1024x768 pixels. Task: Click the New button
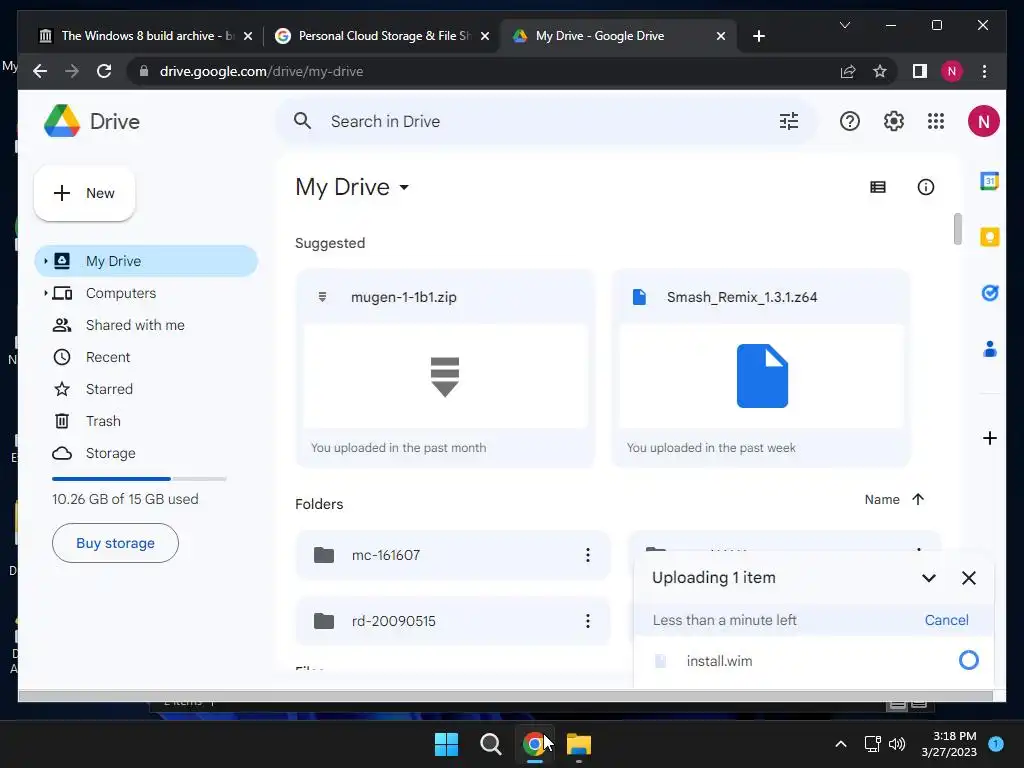click(x=84, y=193)
